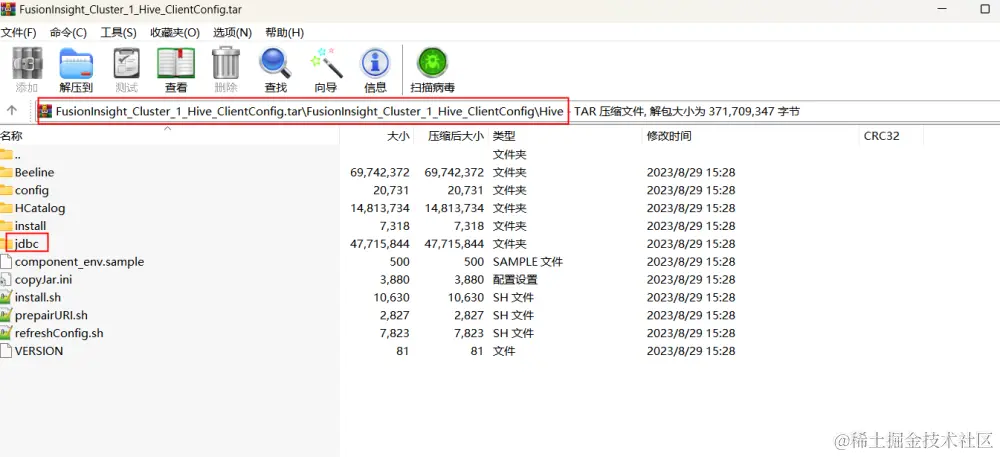Select the jdbc folder name
1000x457 pixels.
pos(26,243)
